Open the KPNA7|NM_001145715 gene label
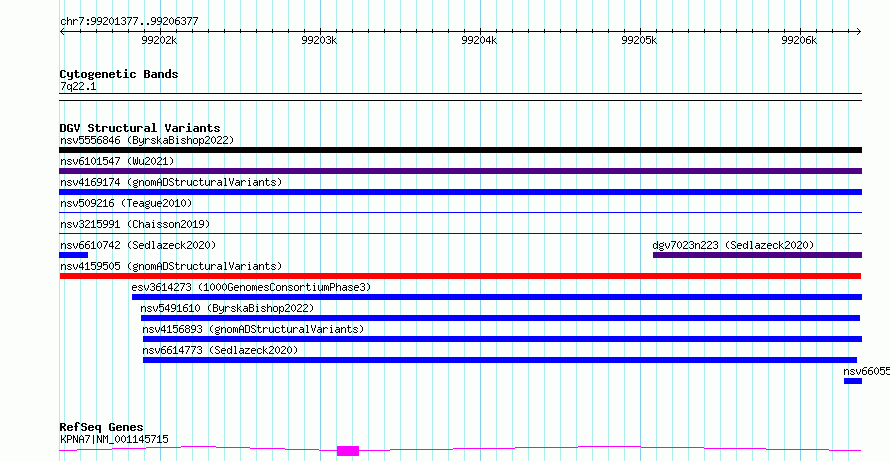The image size is (890, 461). coord(114,439)
